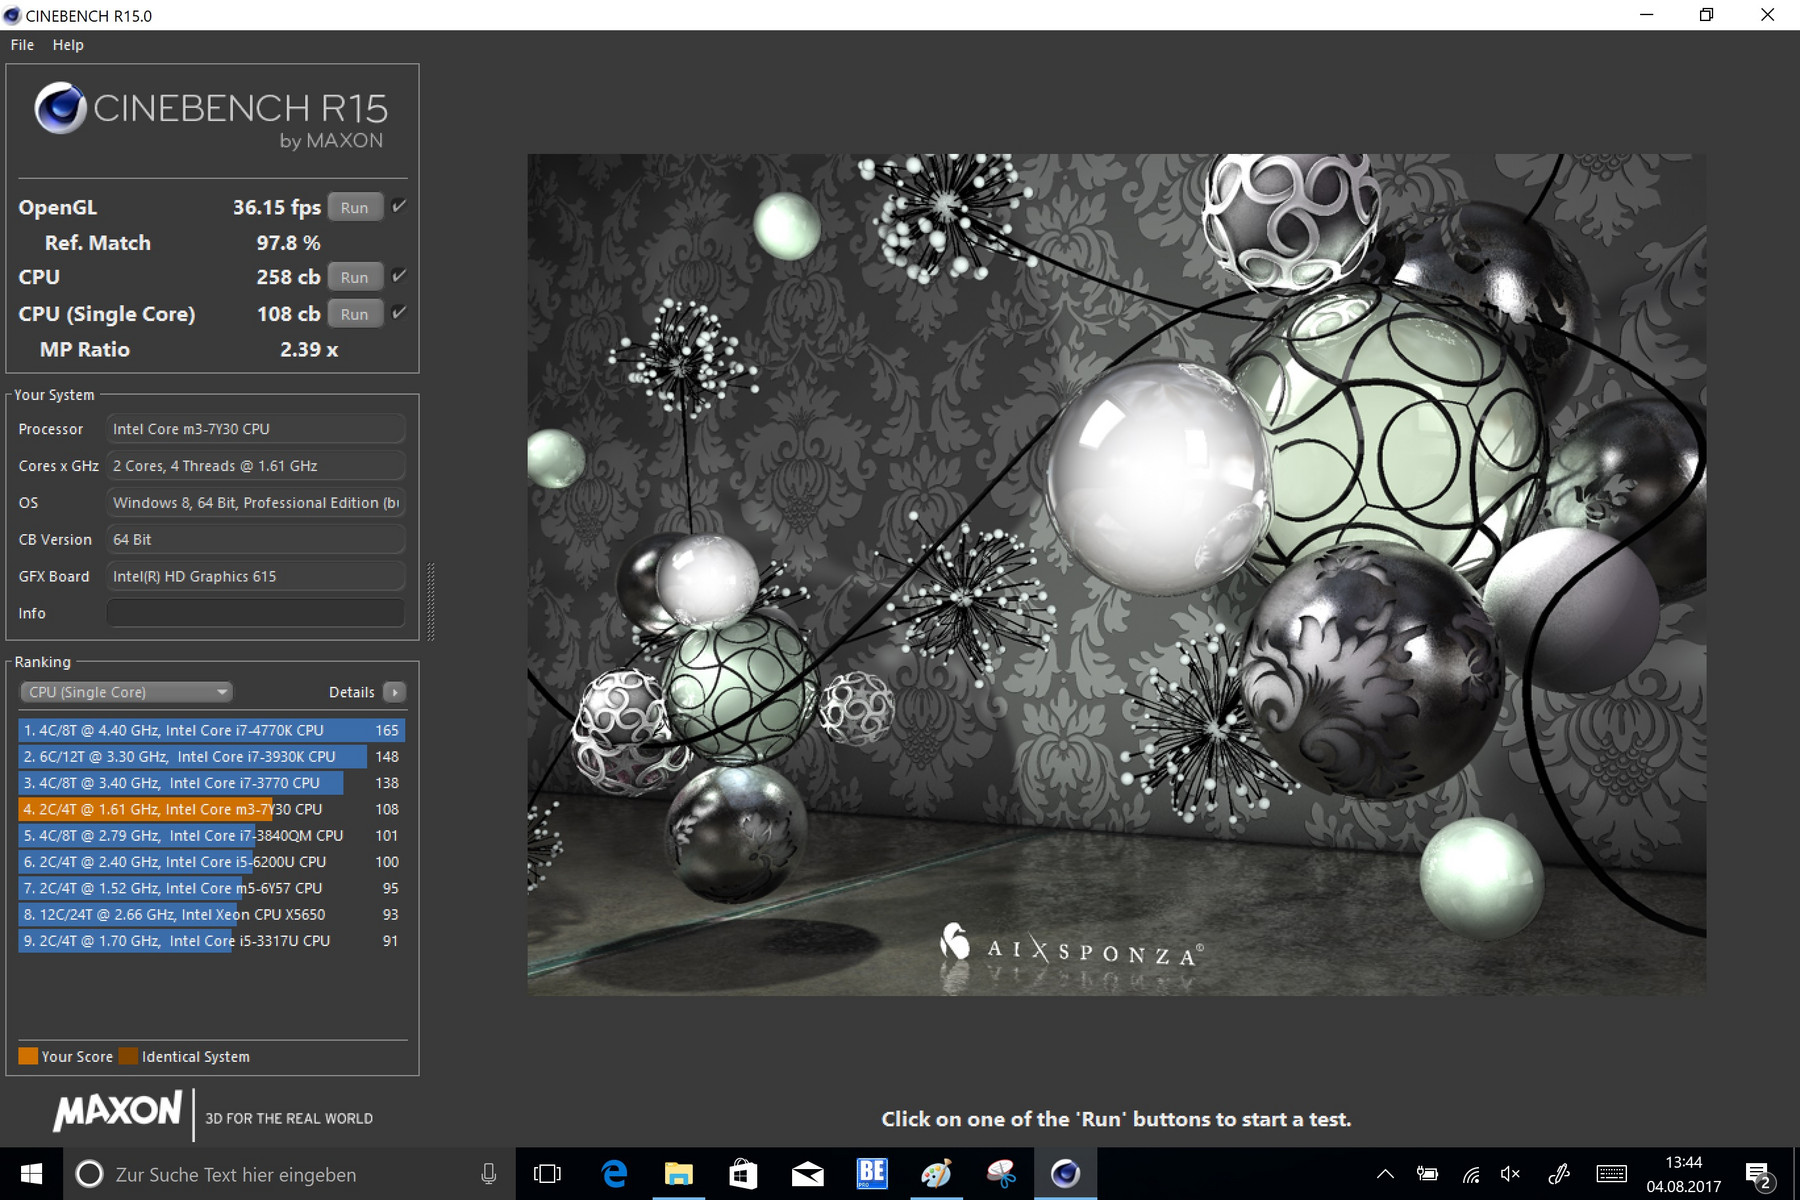Open the Snipping Tool in taskbar
Image resolution: width=1800 pixels, height=1200 pixels.
coord(1001,1174)
